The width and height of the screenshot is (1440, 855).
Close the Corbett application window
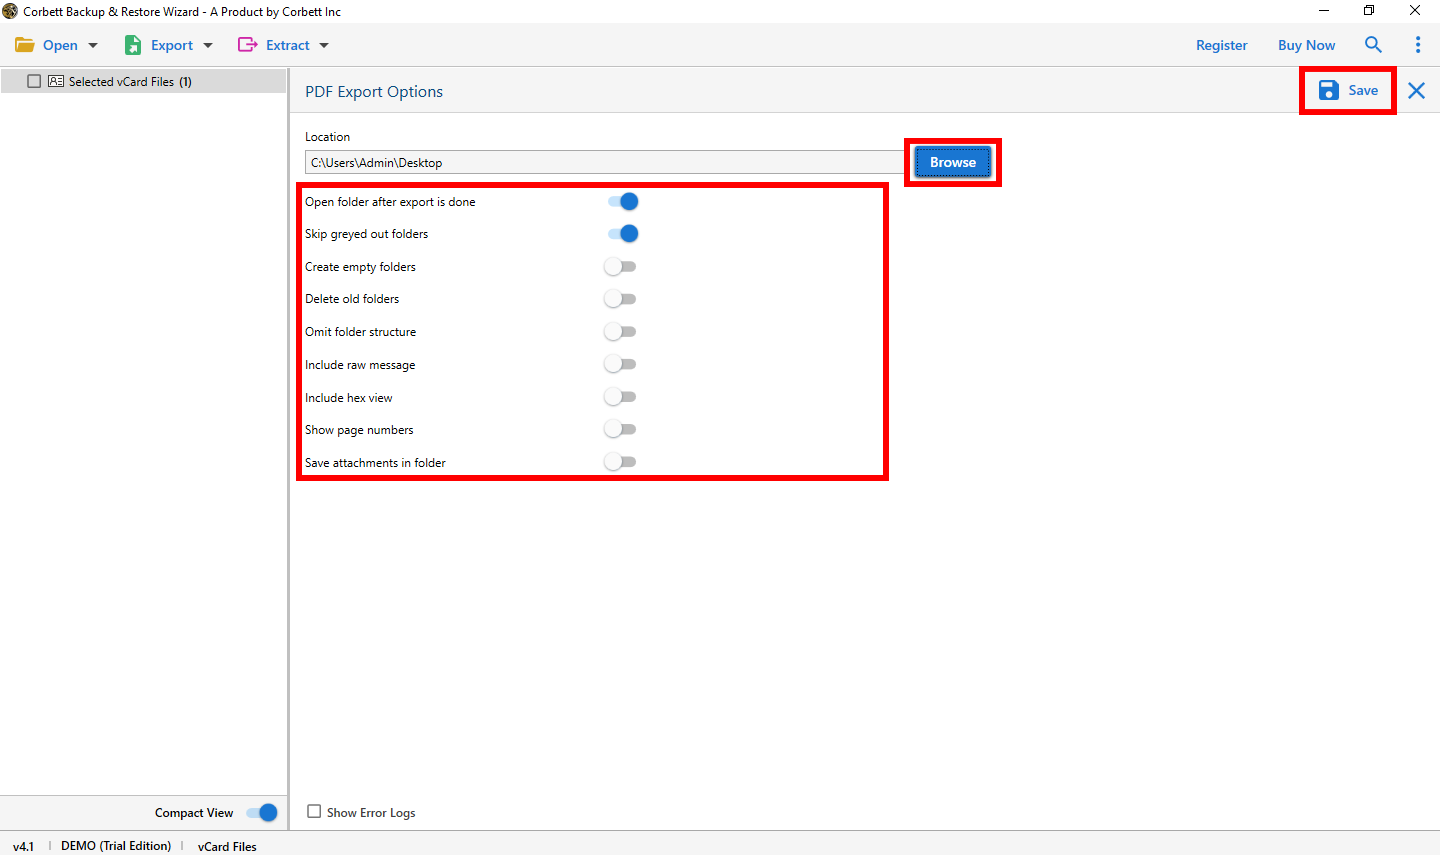coord(1415,11)
